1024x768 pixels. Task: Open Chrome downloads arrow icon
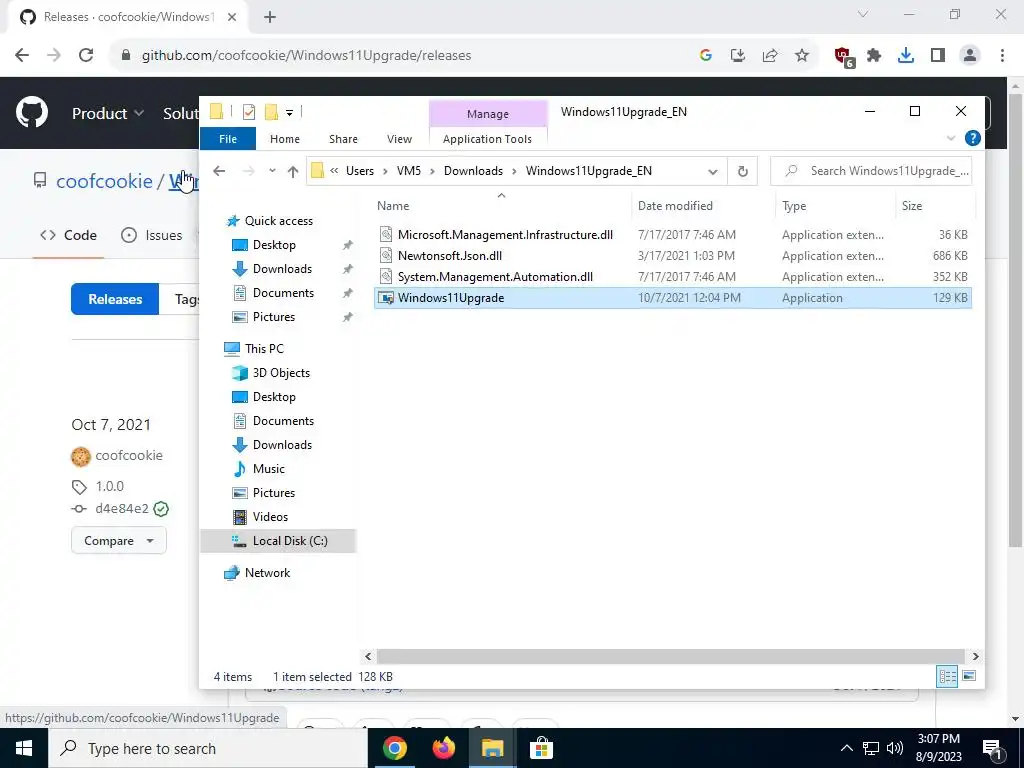(906, 56)
